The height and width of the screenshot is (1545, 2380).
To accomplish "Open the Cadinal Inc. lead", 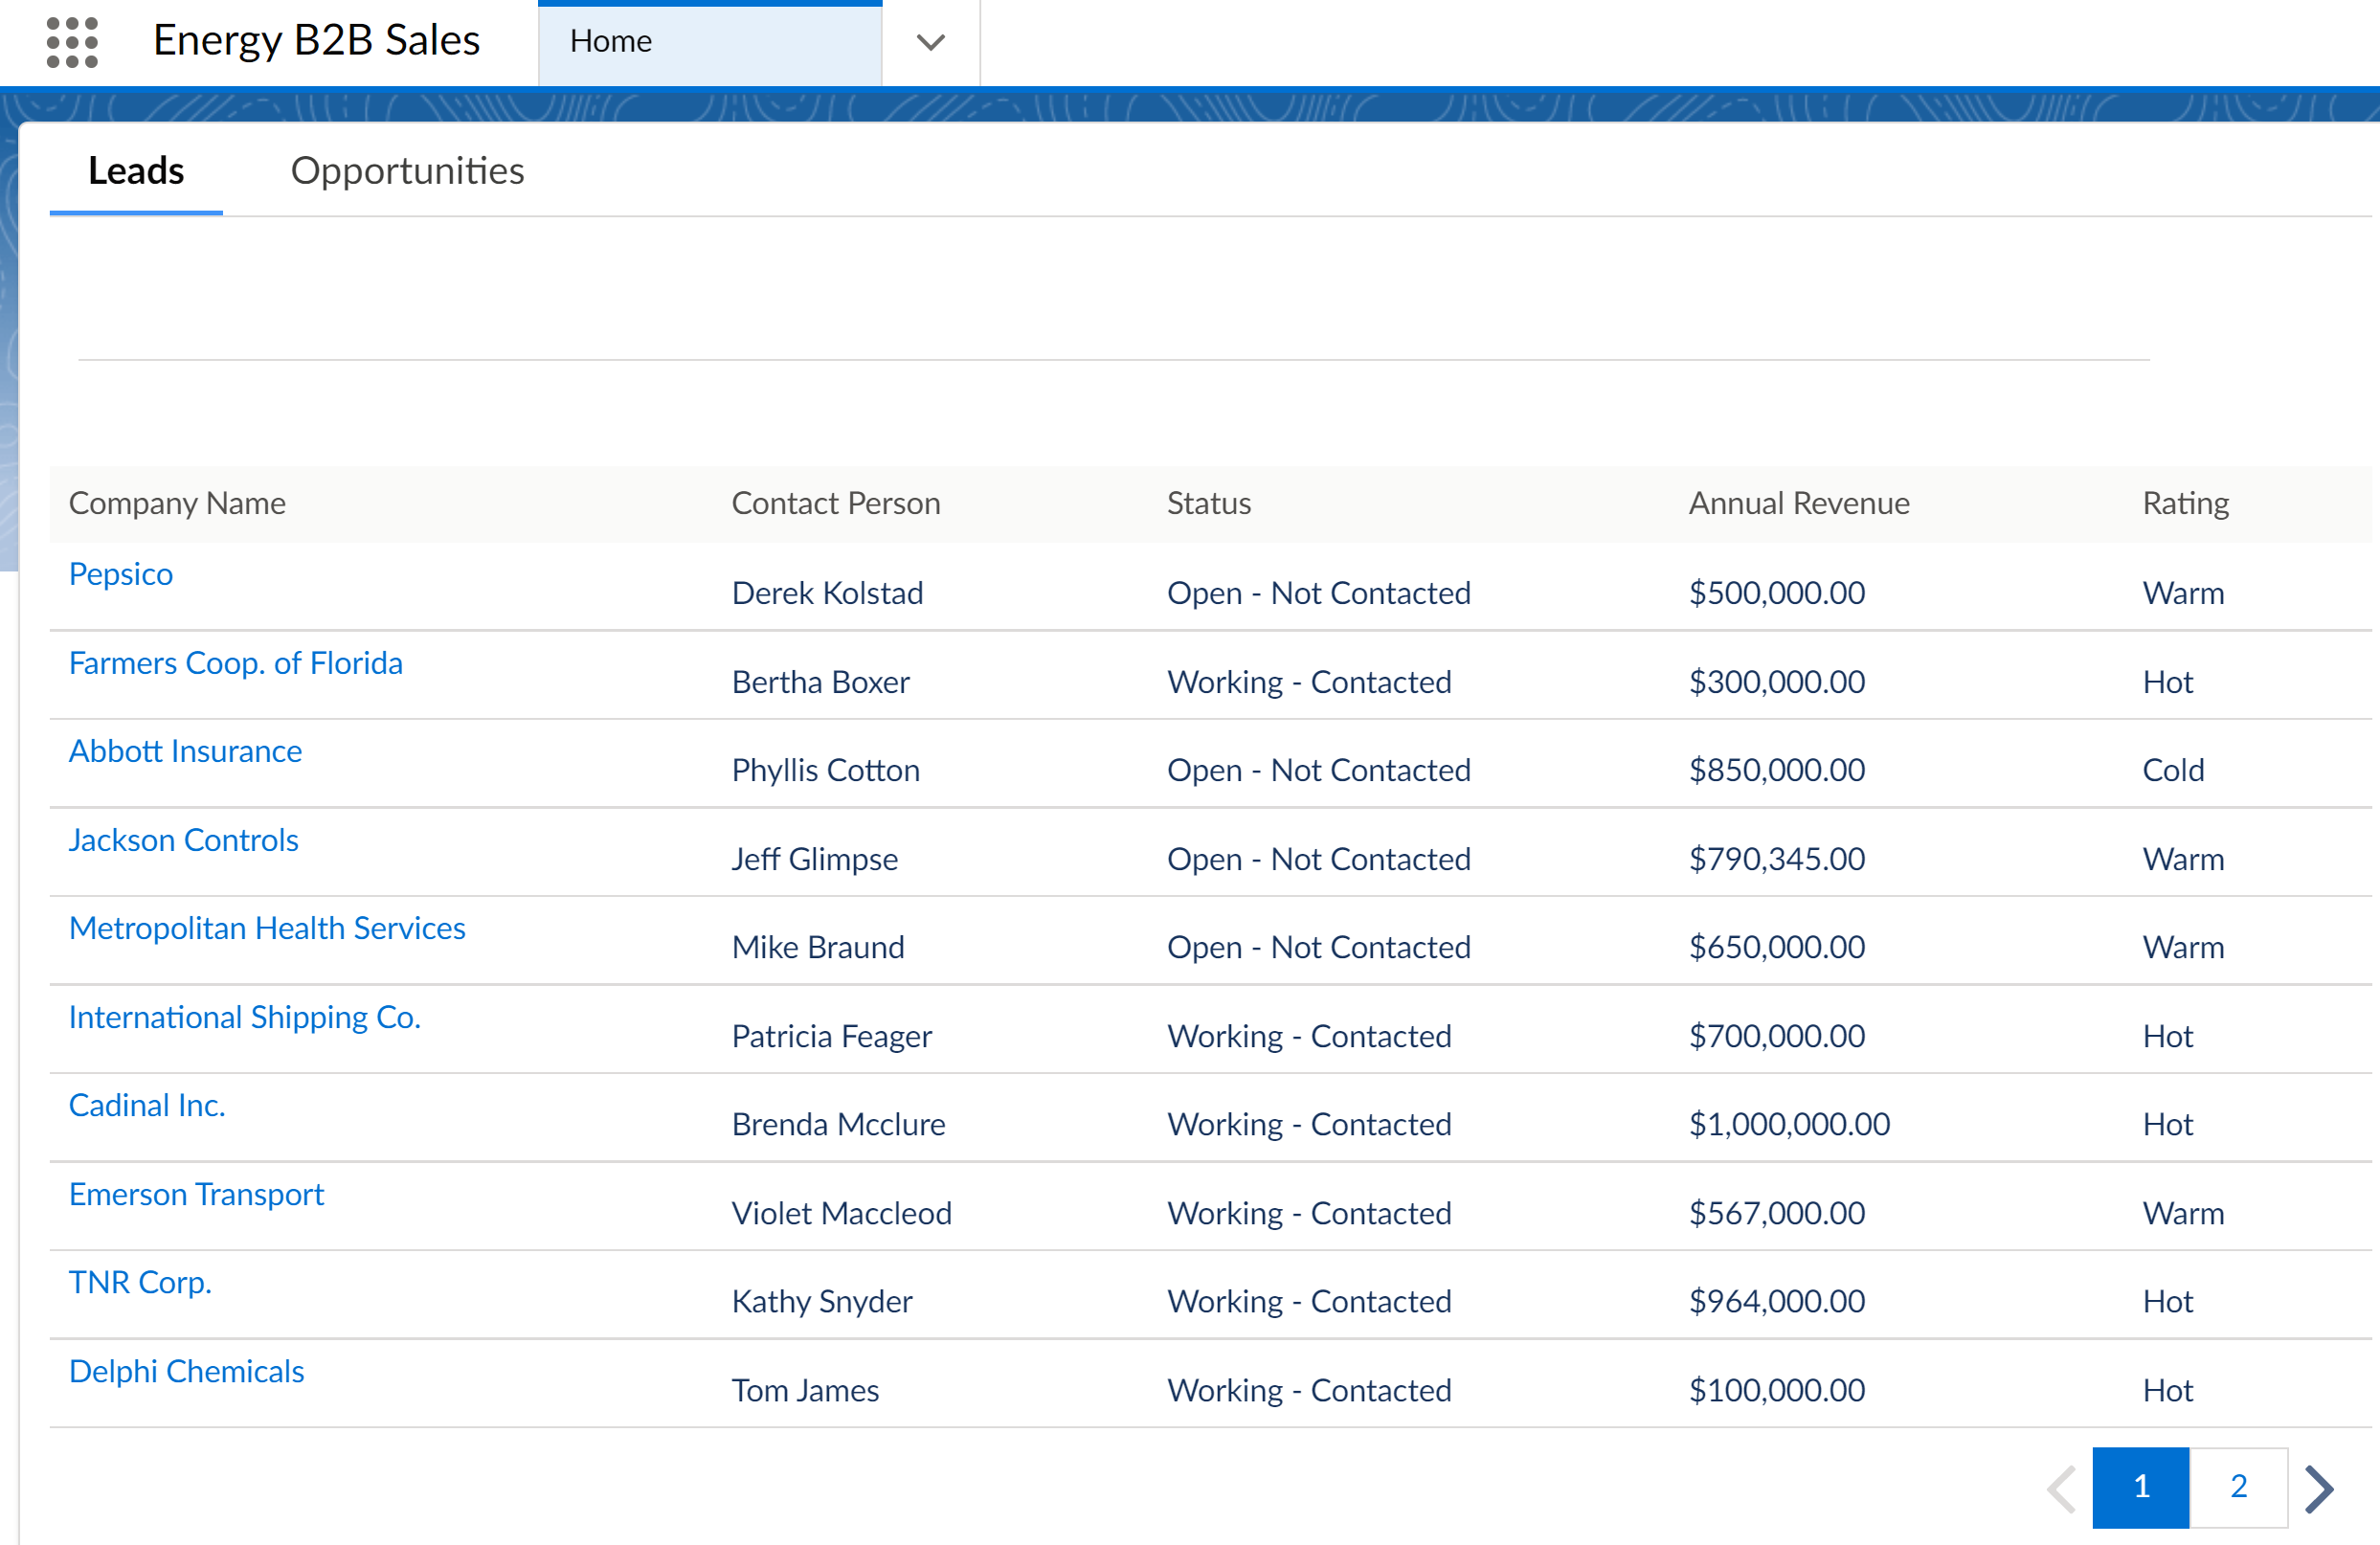I will coord(147,1105).
